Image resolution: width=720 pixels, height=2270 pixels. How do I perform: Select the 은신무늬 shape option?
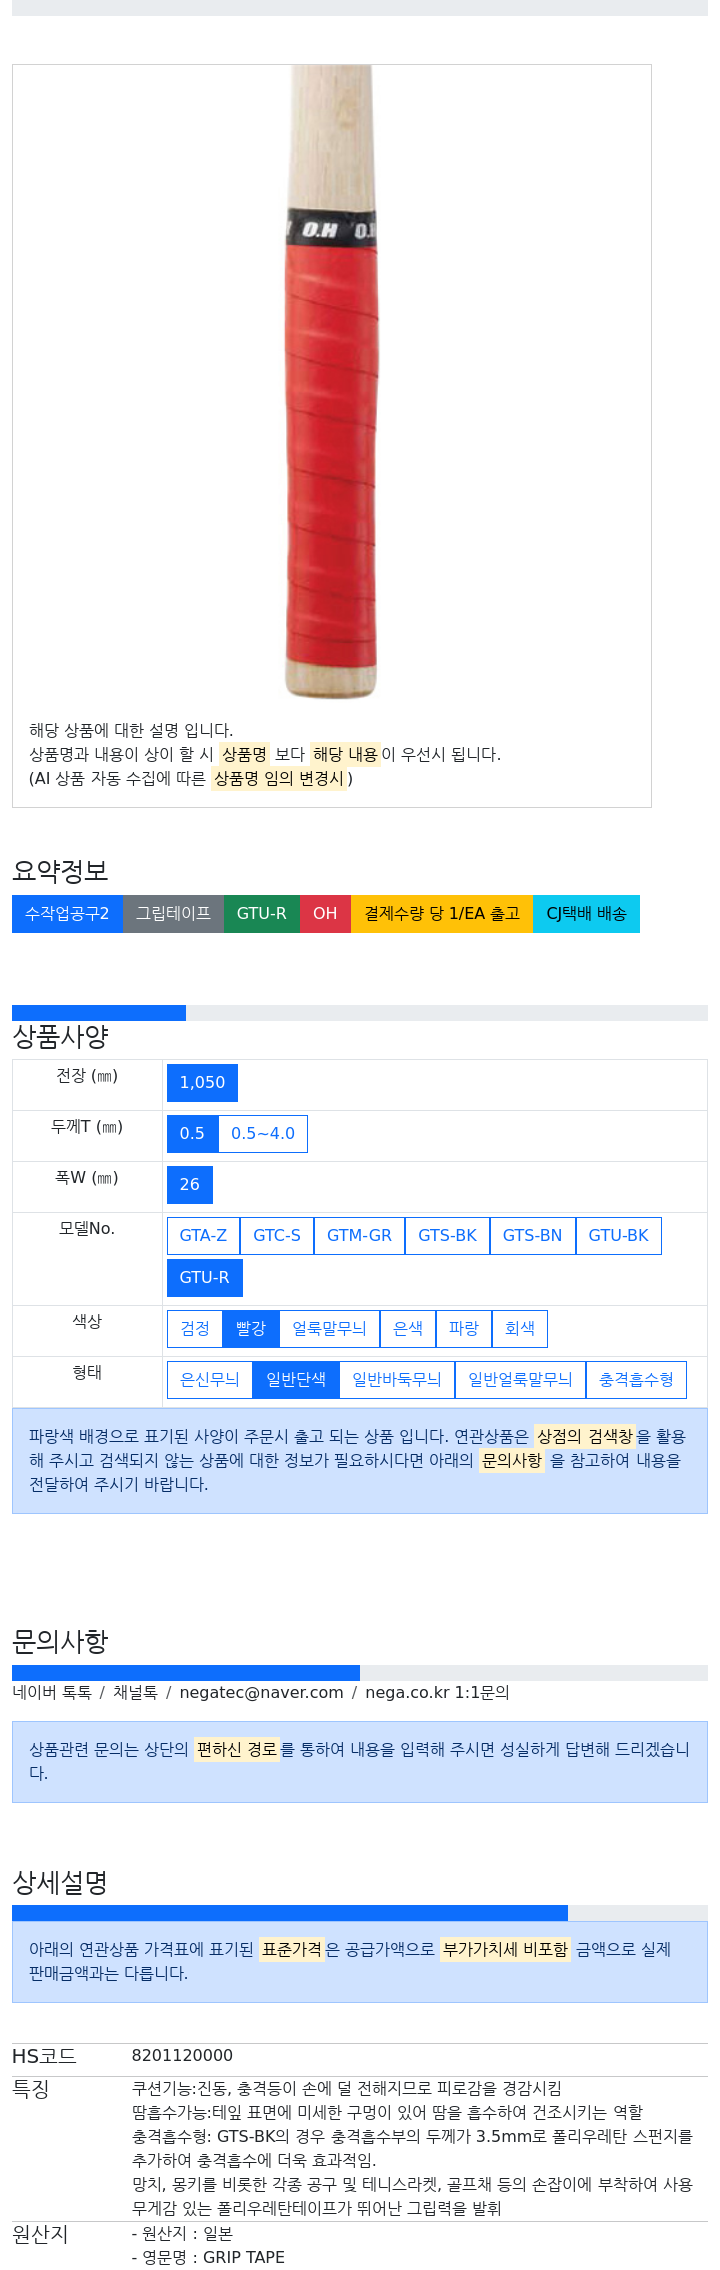pyautogui.click(x=210, y=1380)
